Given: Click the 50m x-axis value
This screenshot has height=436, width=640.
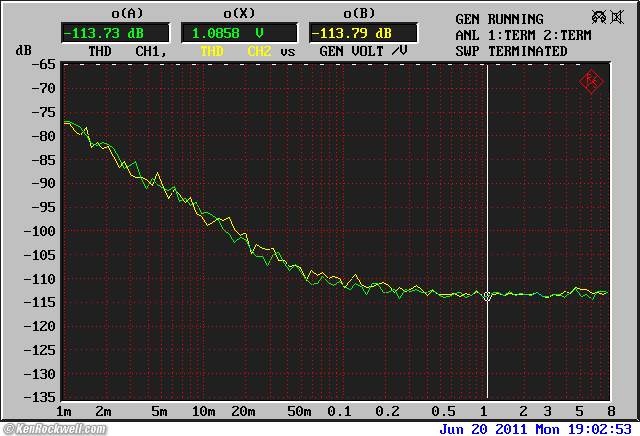Looking at the screenshot, I should tap(299, 411).
